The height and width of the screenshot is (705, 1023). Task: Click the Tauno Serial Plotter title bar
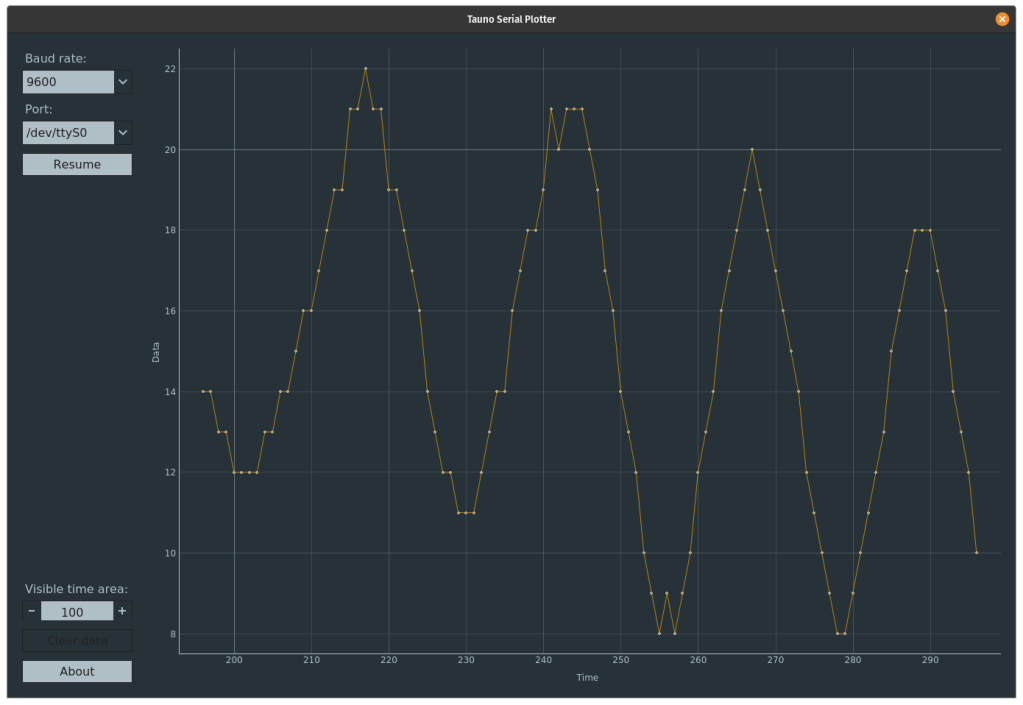pos(511,18)
